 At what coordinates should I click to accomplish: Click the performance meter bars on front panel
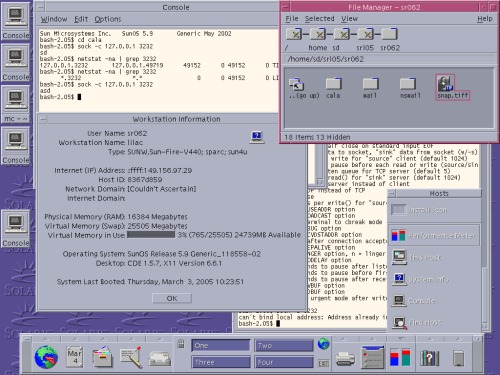[400, 357]
